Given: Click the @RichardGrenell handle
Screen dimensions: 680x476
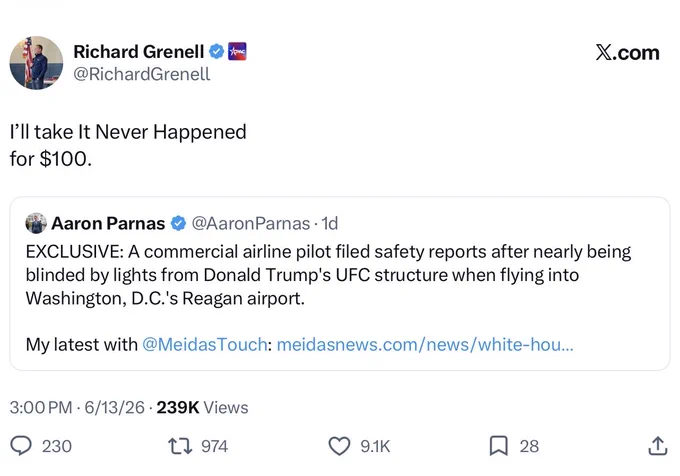Looking at the screenshot, I should coord(142,74).
